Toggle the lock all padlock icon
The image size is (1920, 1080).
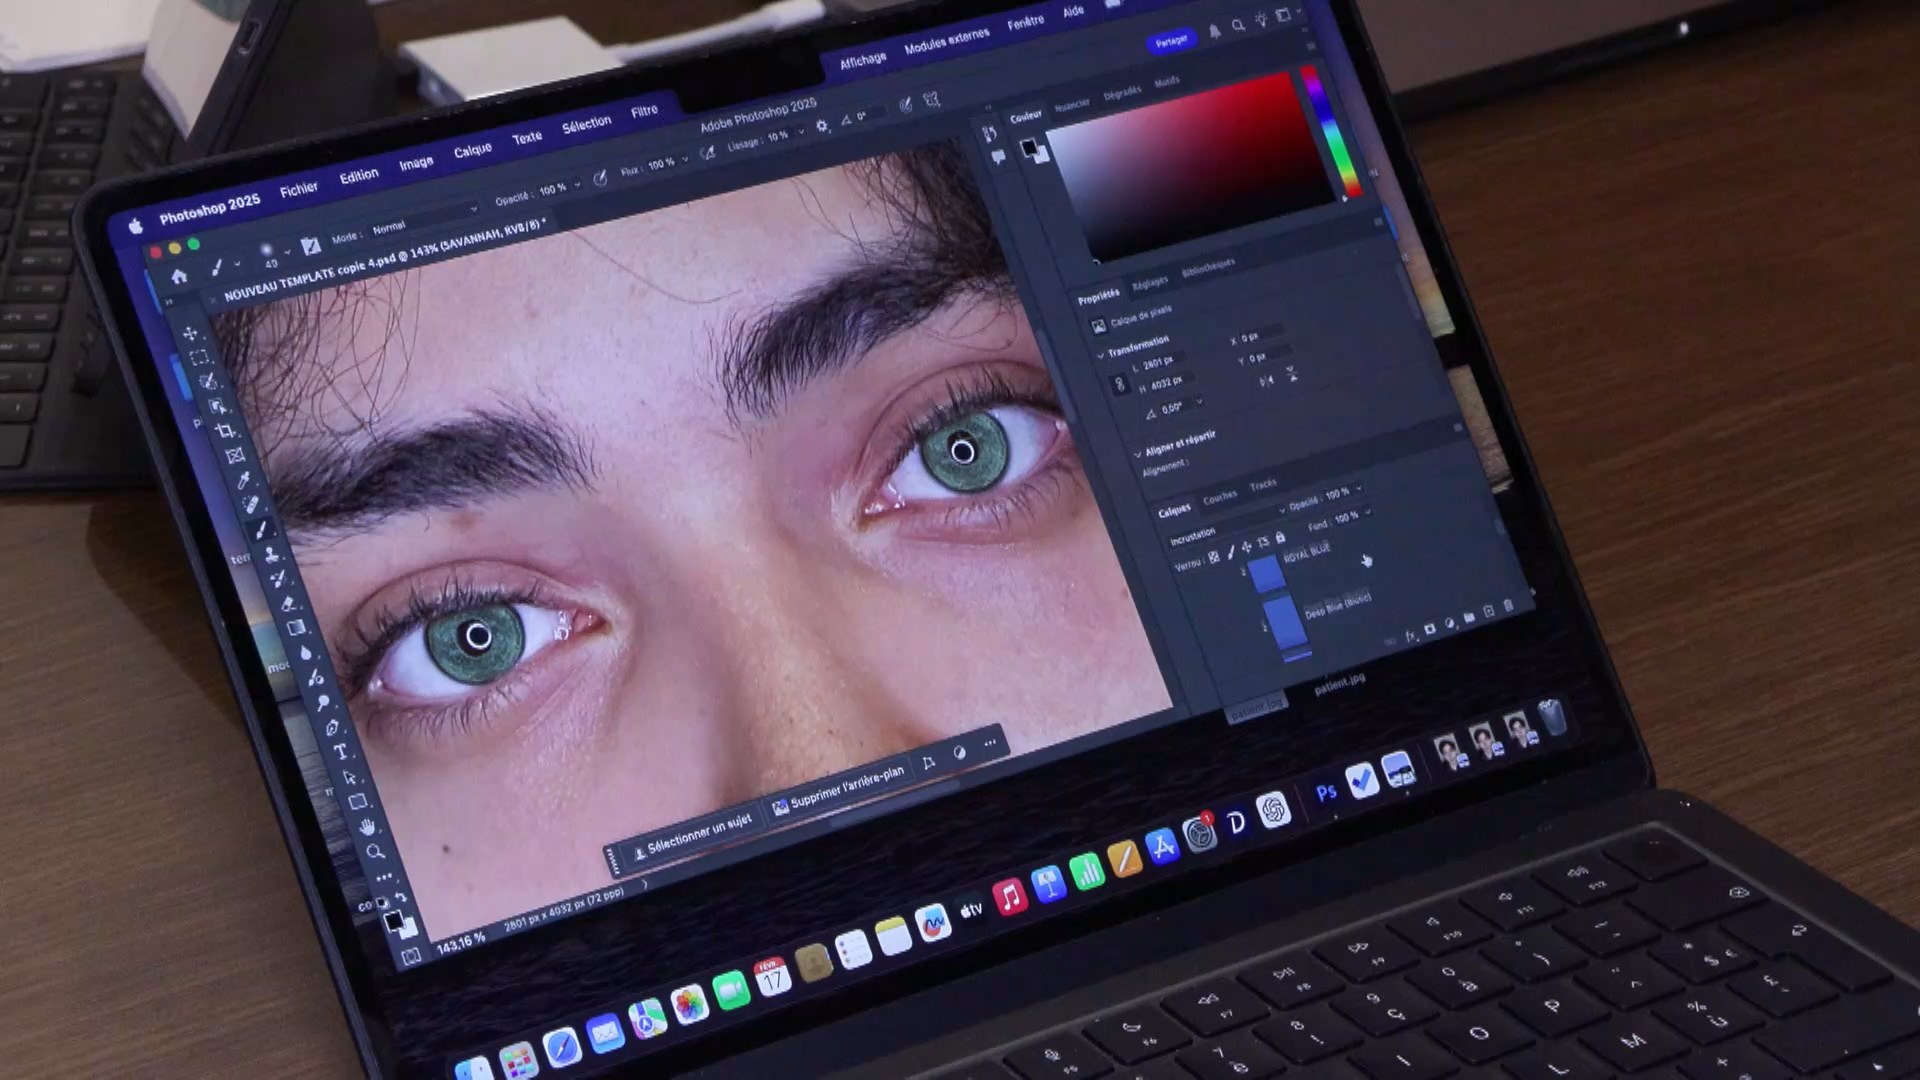point(1280,539)
